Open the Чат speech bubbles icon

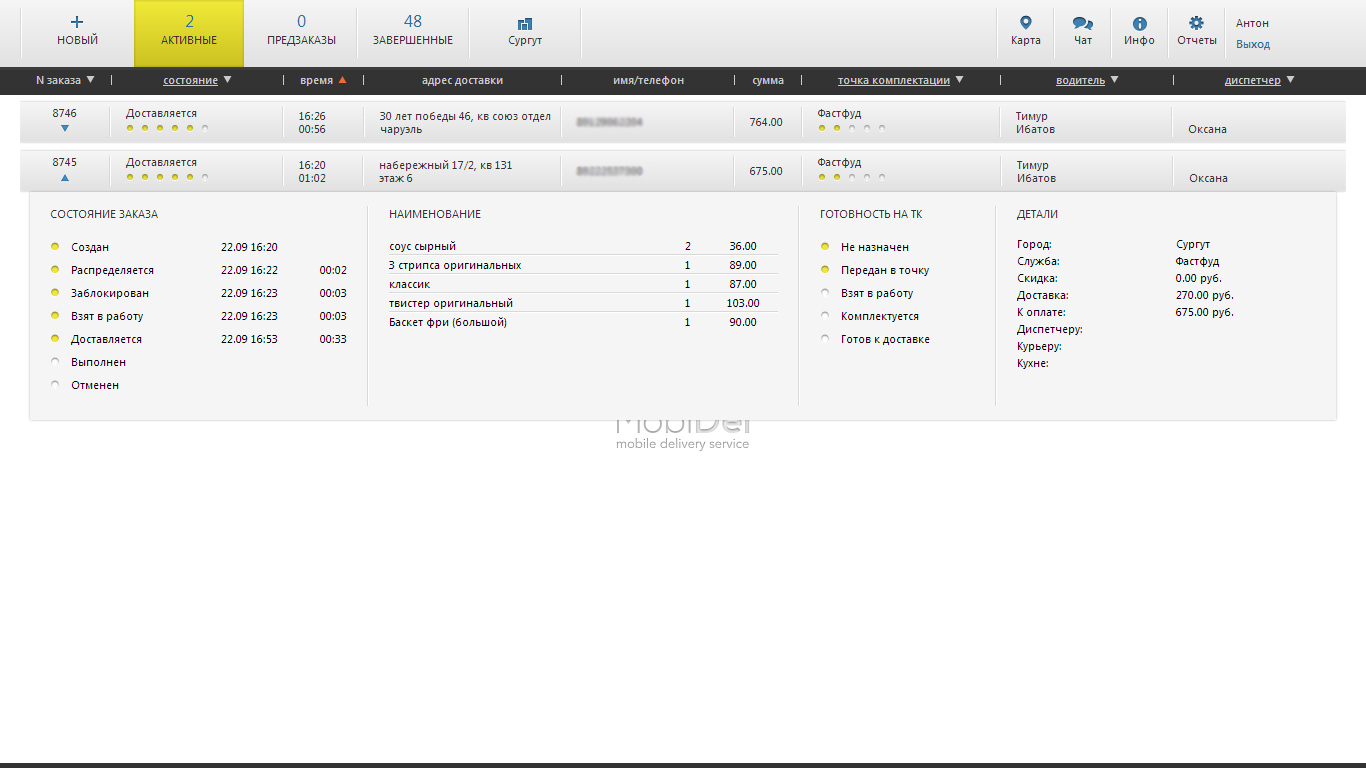point(1082,23)
